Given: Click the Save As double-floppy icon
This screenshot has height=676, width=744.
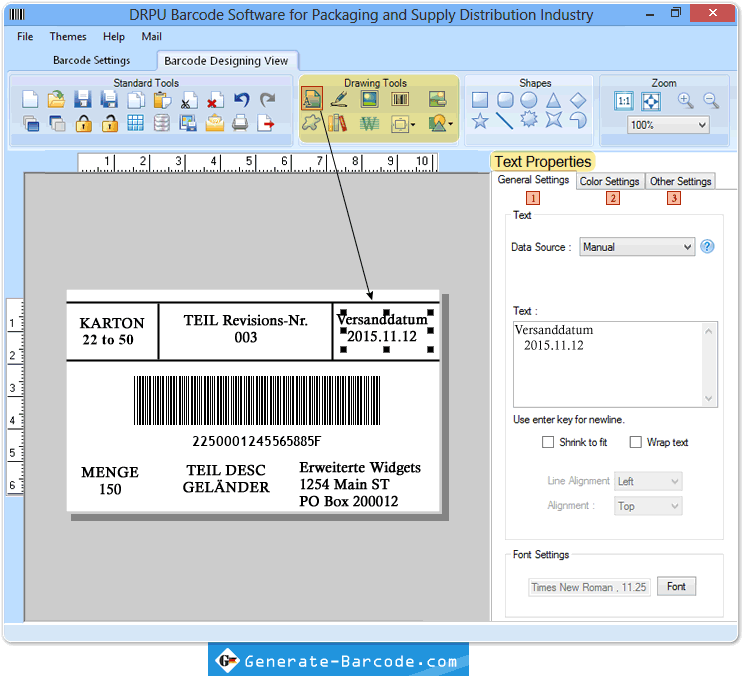Looking at the screenshot, I should 109,100.
